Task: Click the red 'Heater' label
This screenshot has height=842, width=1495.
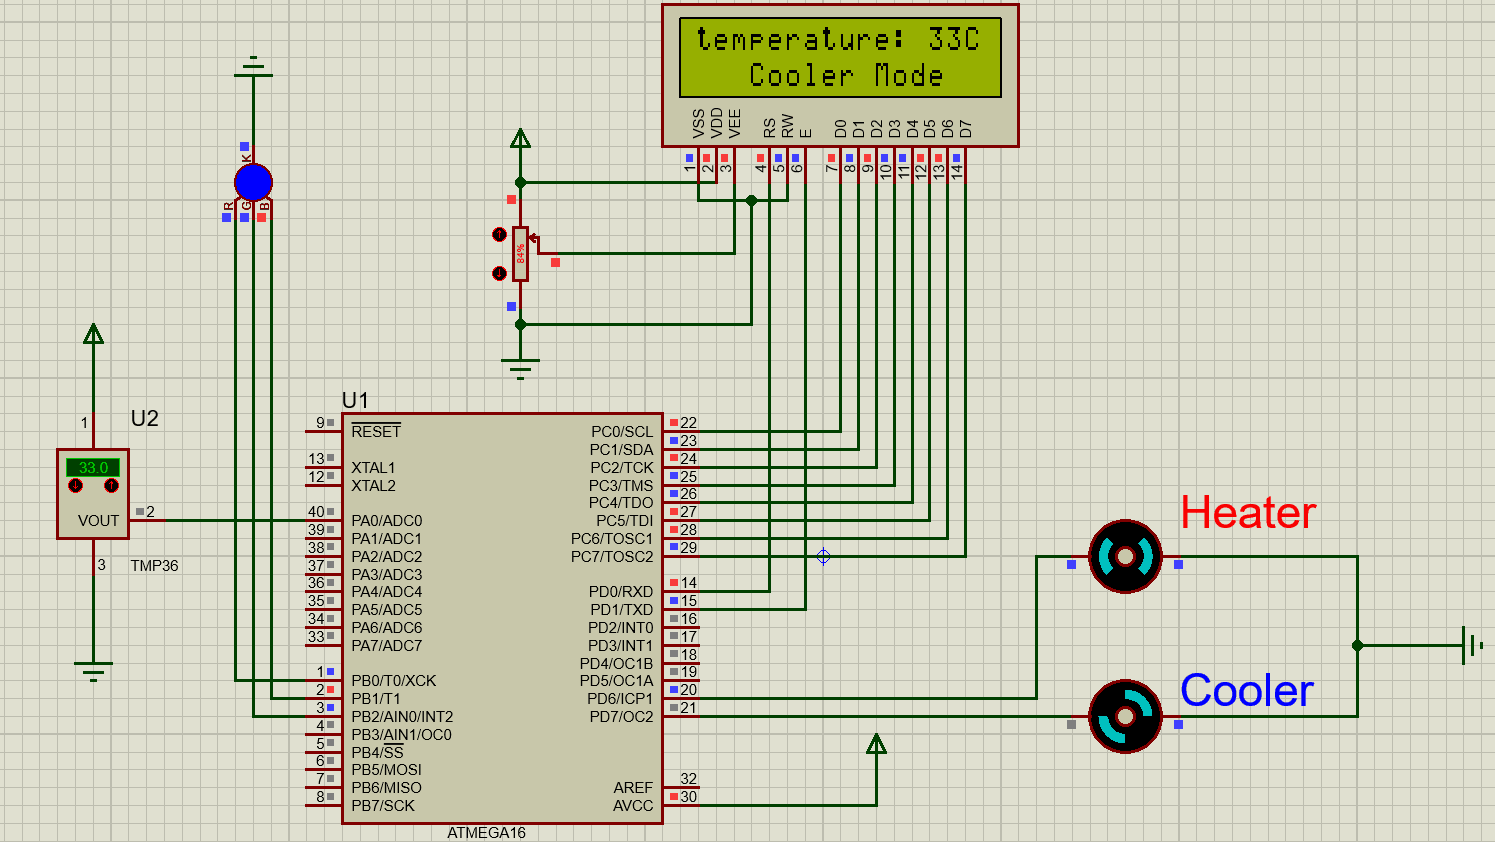Action: coord(1248,513)
